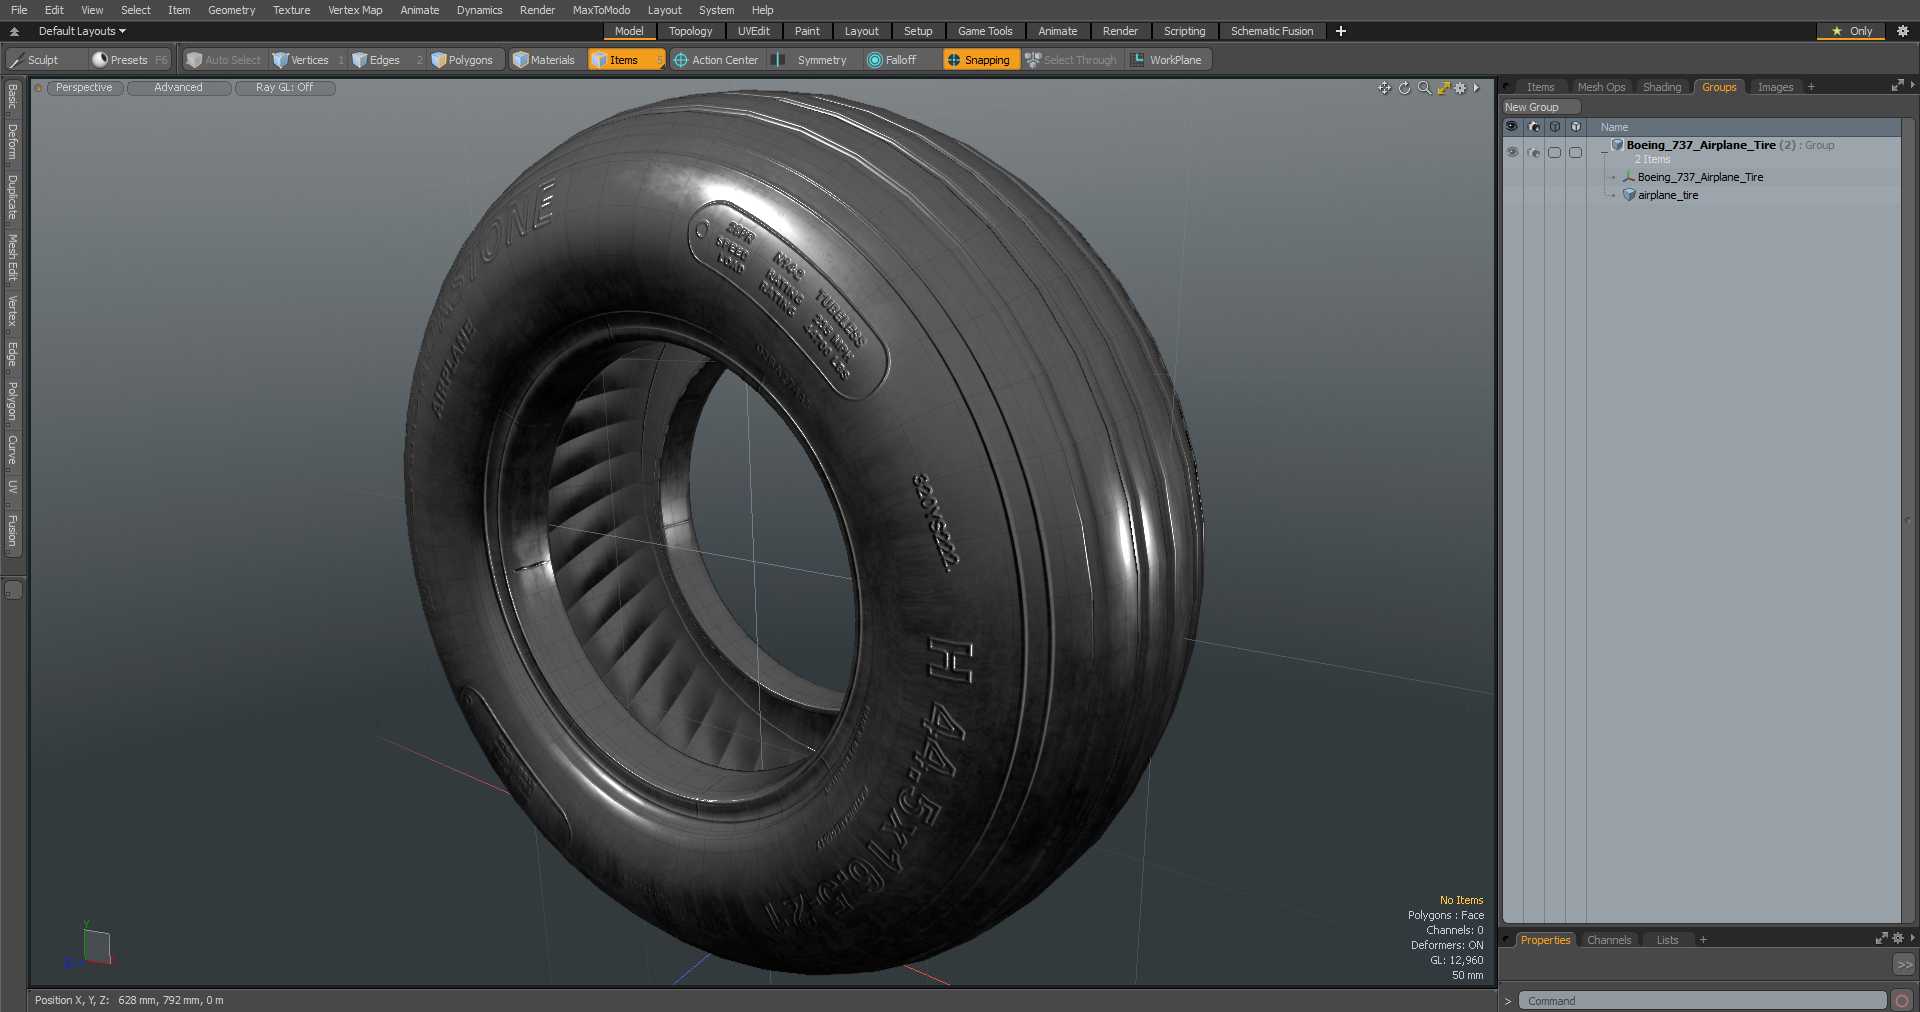Screen dimensions: 1920x1012
Task: Open the Perspective view dropdown
Action: pyautogui.click(x=84, y=88)
